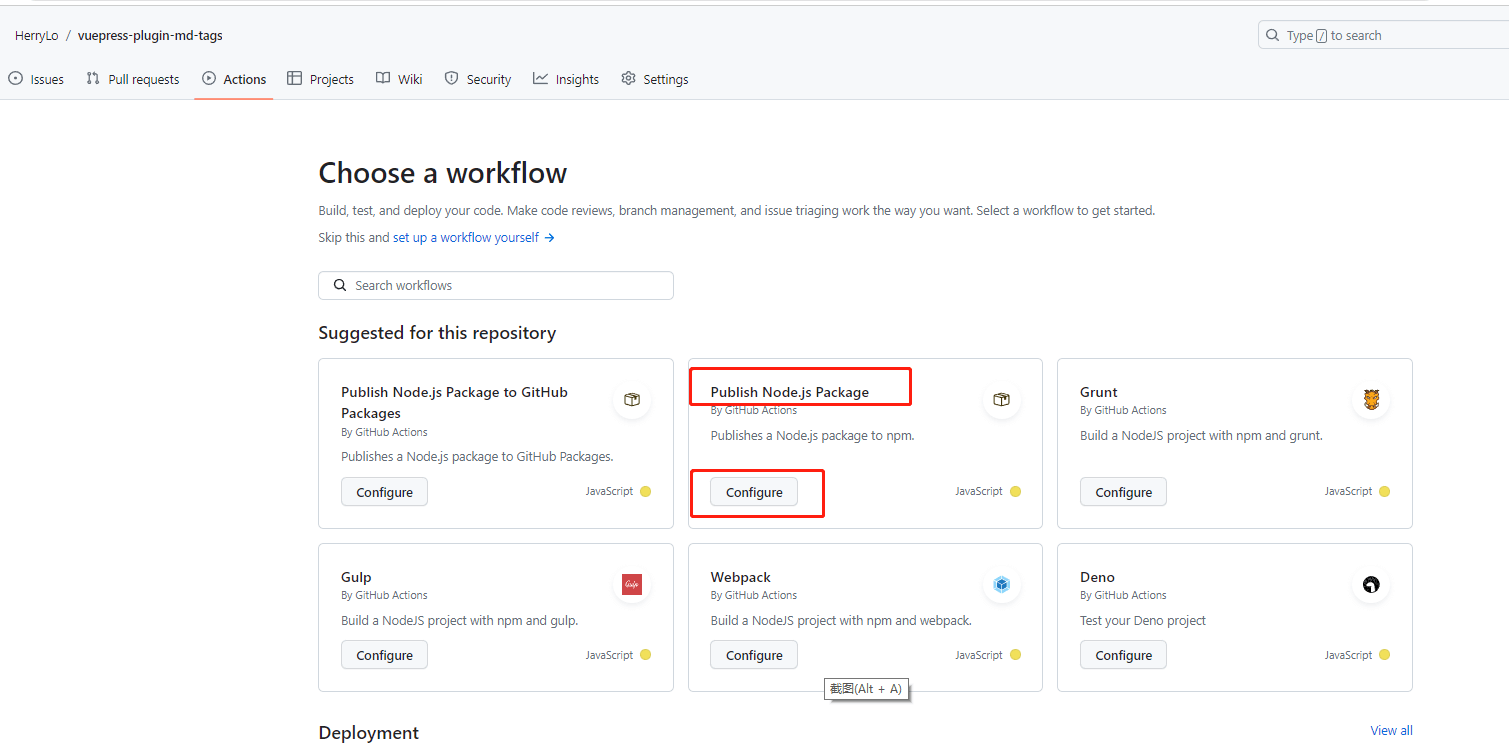Configure the Publish Node.js Package workflow
Image resolution: width=1509 pixels, height=751 pixels.
[754, 492]
